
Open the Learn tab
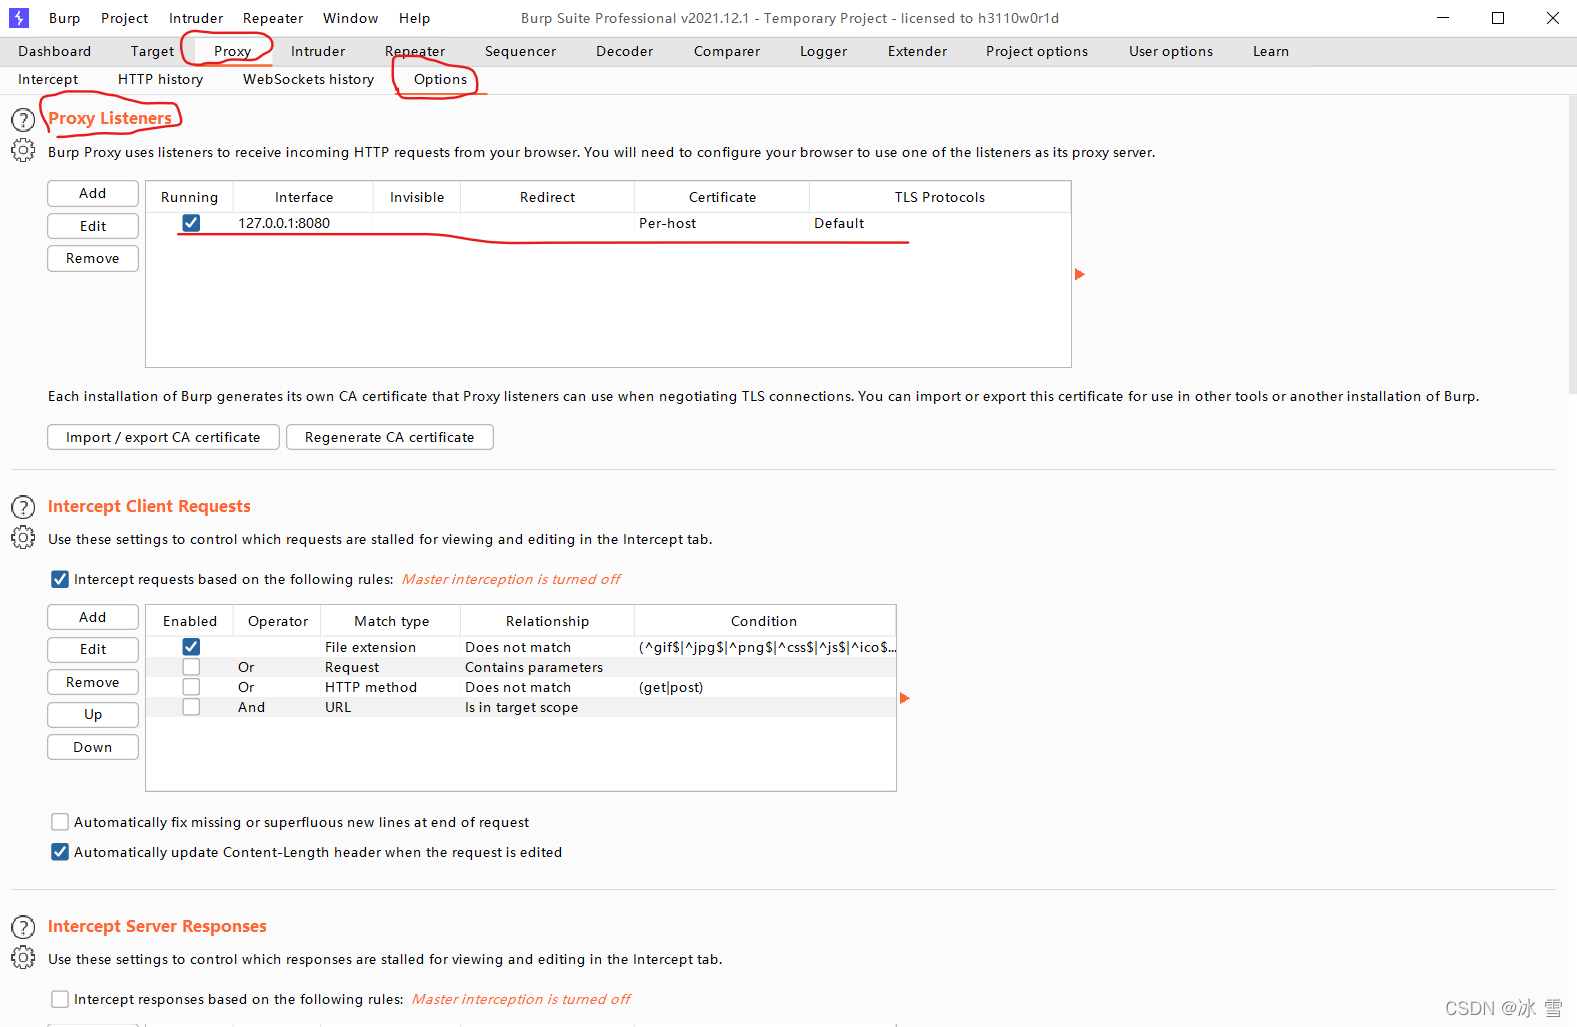1271,51
